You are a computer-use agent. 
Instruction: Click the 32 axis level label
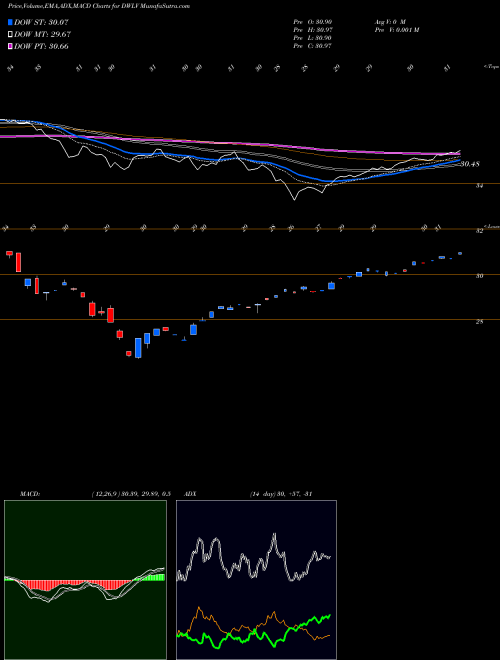coord(479,231)
